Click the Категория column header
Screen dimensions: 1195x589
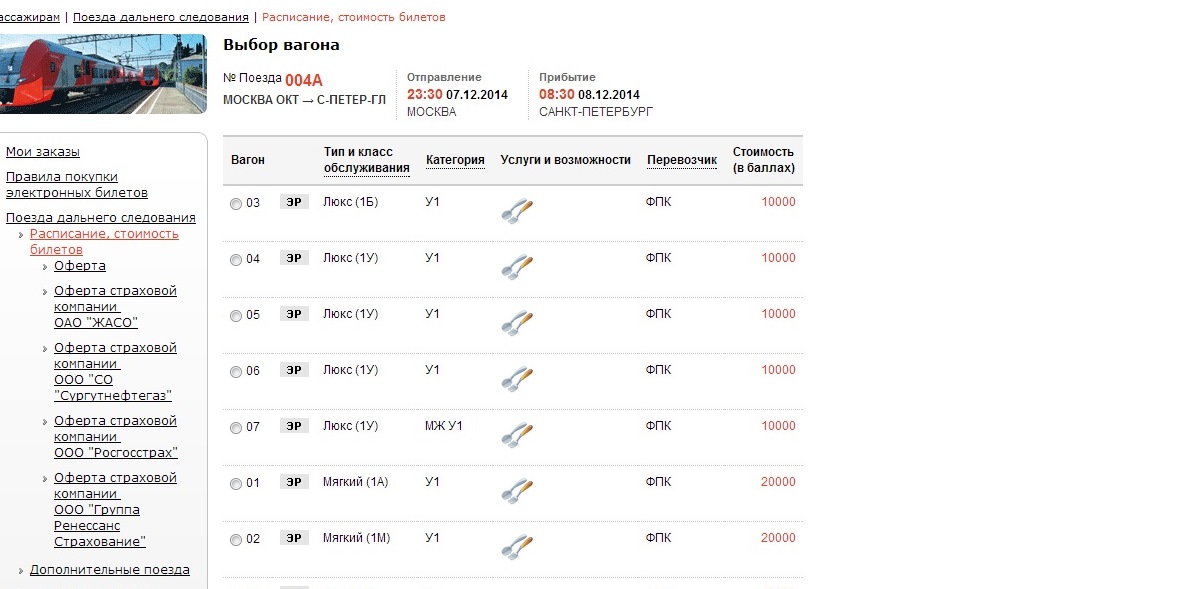[x=455, y=160]
